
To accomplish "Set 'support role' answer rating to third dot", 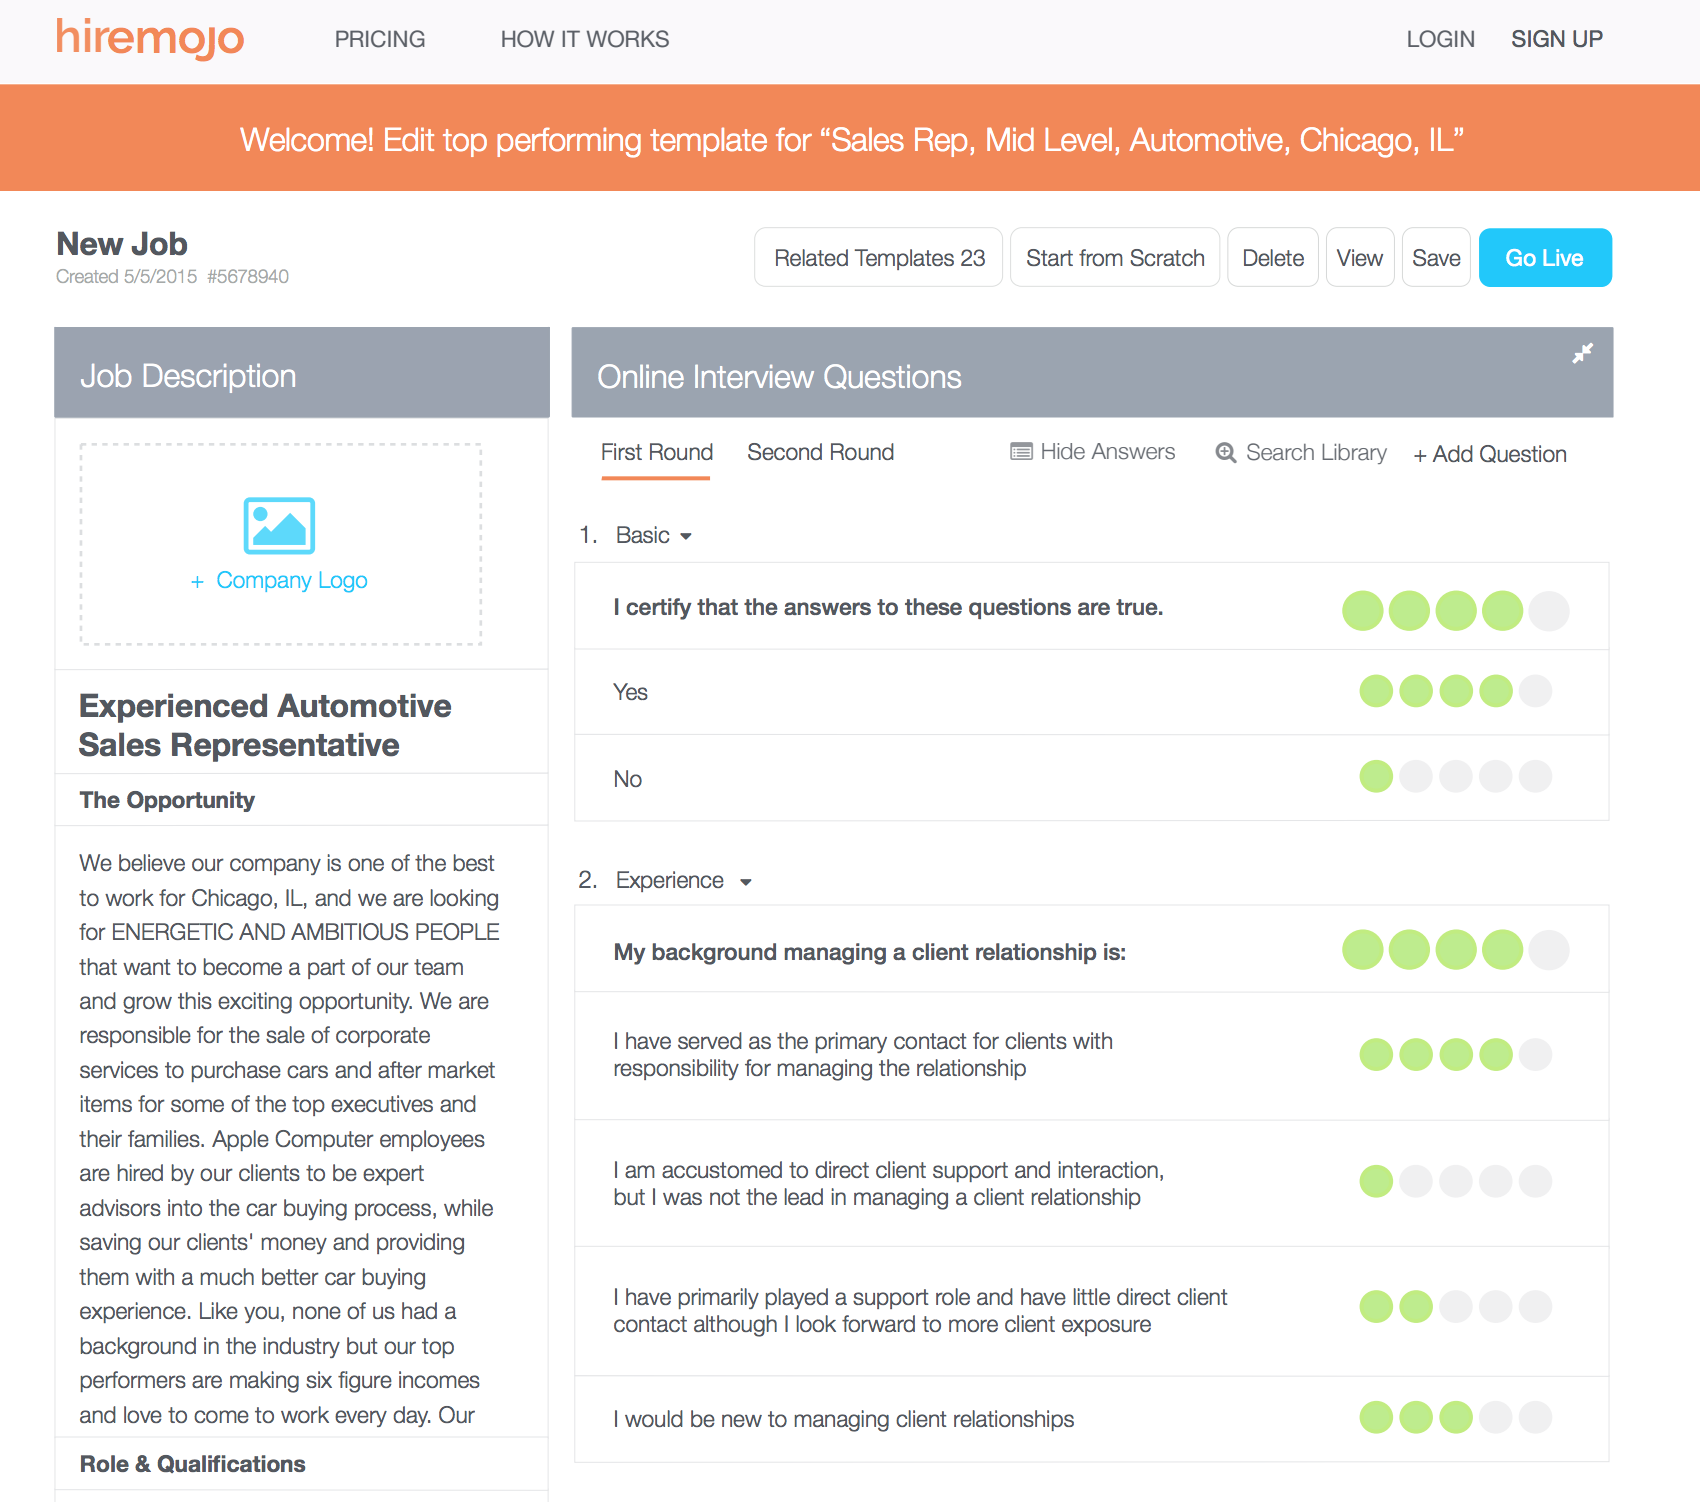I will tap(1456, 1306).
